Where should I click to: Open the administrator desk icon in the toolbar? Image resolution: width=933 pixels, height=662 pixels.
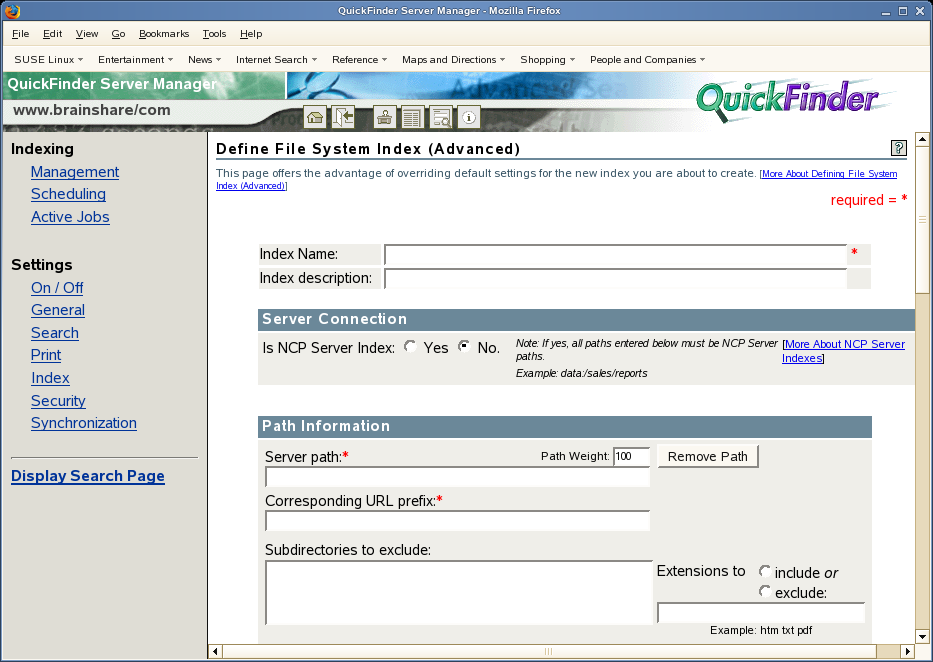384,117
